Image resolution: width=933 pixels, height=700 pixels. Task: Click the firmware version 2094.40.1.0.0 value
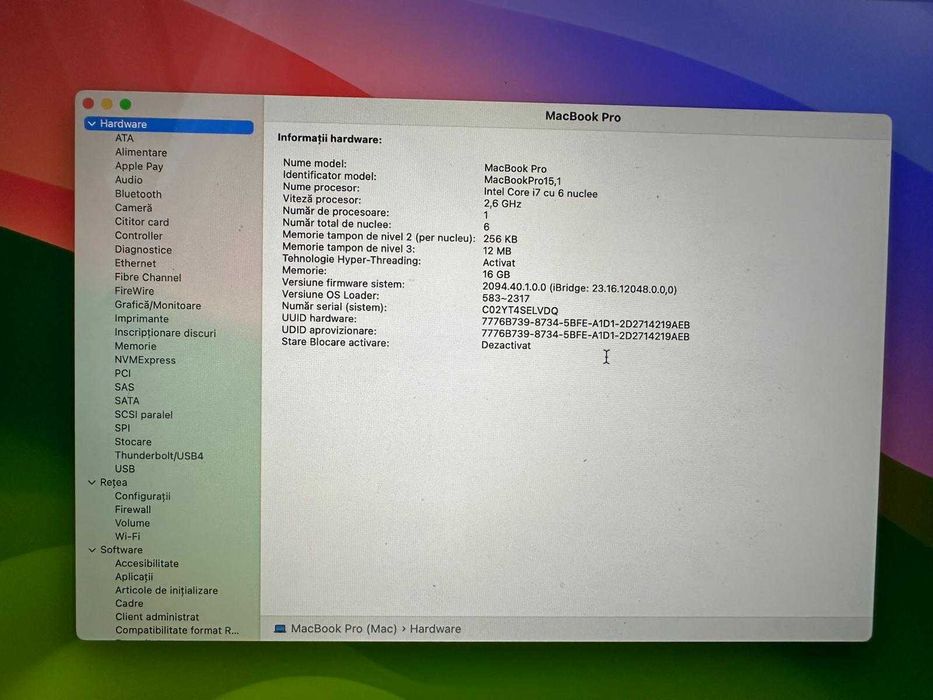[579, 288]
